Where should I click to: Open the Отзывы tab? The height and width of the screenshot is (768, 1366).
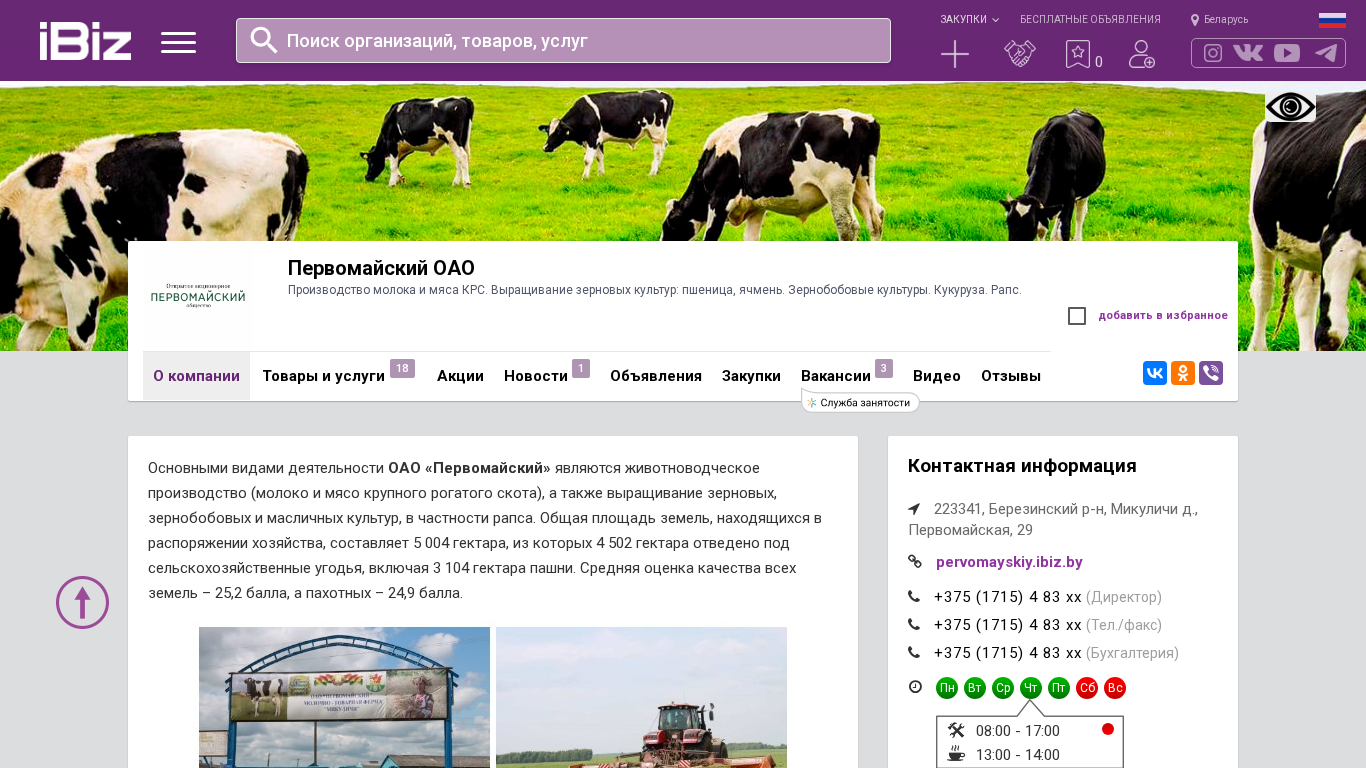pos(1011,376)
